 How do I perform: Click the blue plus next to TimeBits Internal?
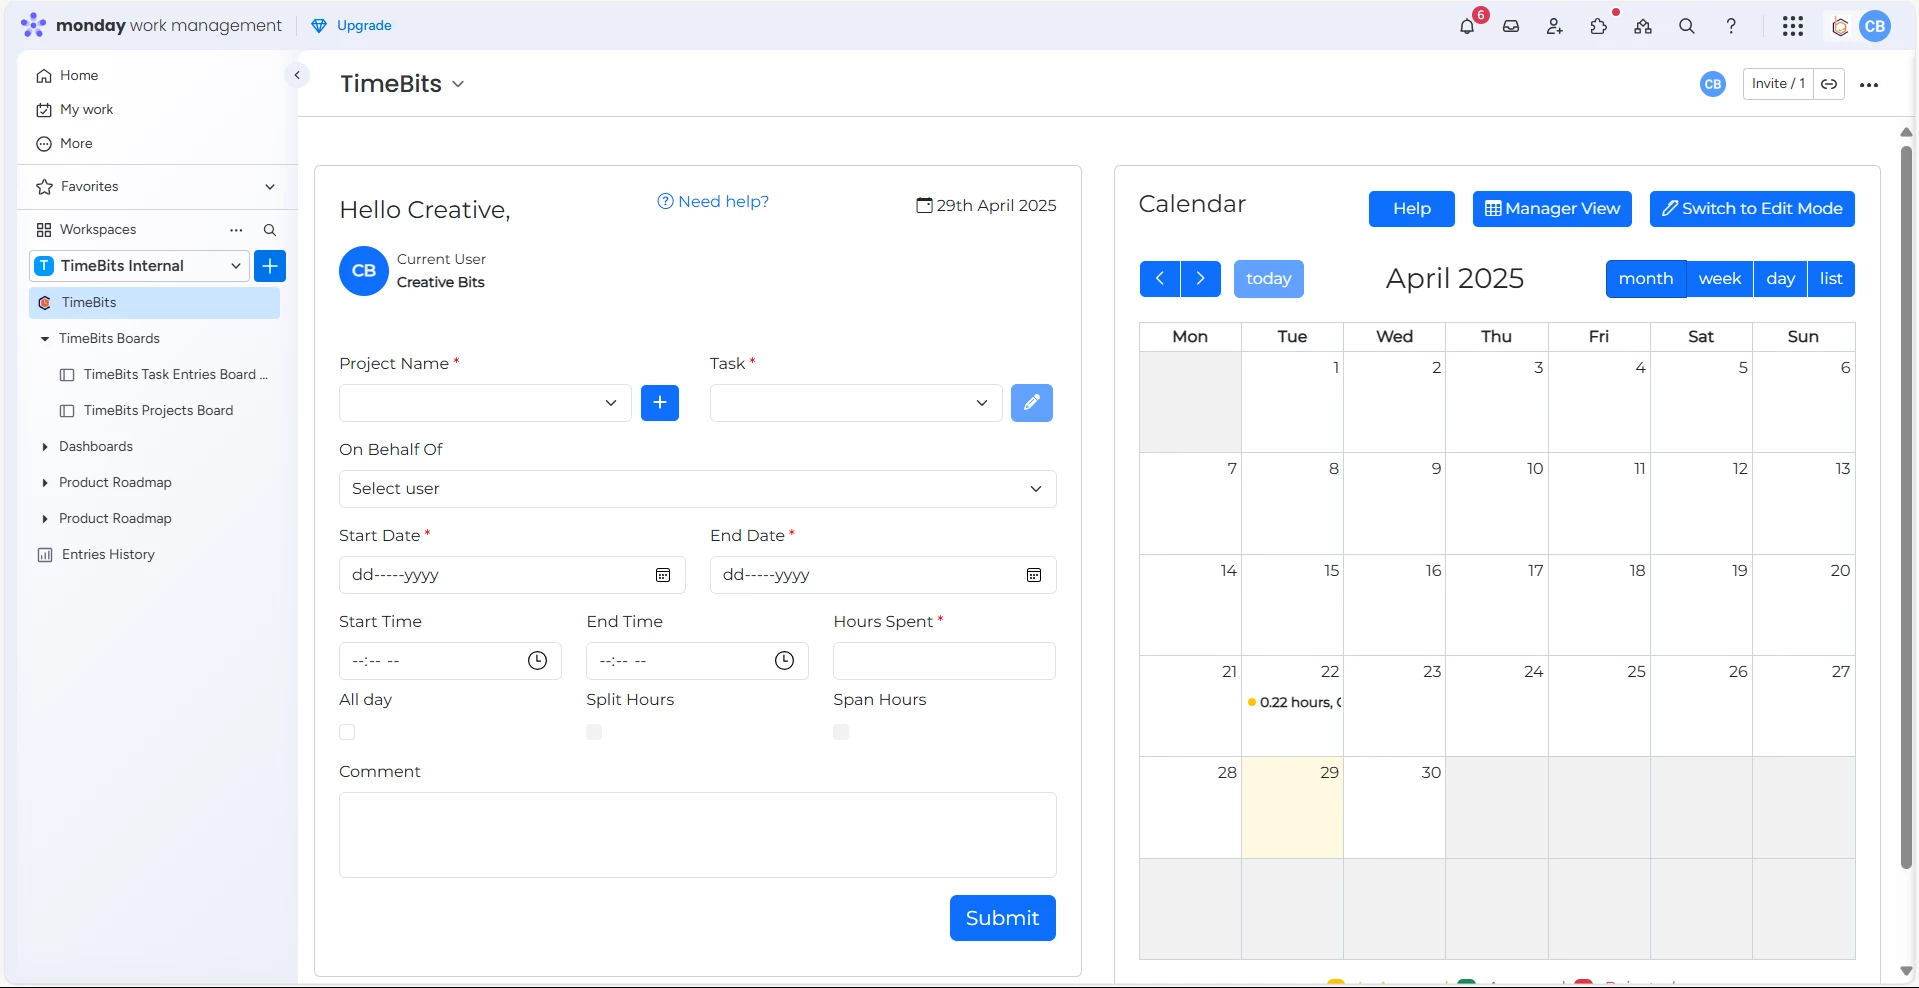[x=270, y=266]
